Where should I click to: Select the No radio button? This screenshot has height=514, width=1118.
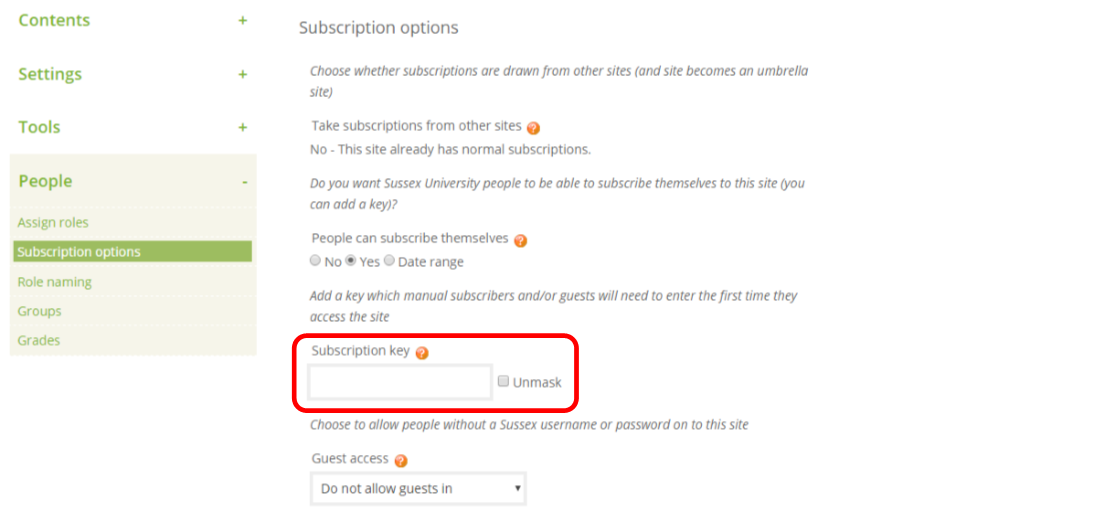(315, 261)
